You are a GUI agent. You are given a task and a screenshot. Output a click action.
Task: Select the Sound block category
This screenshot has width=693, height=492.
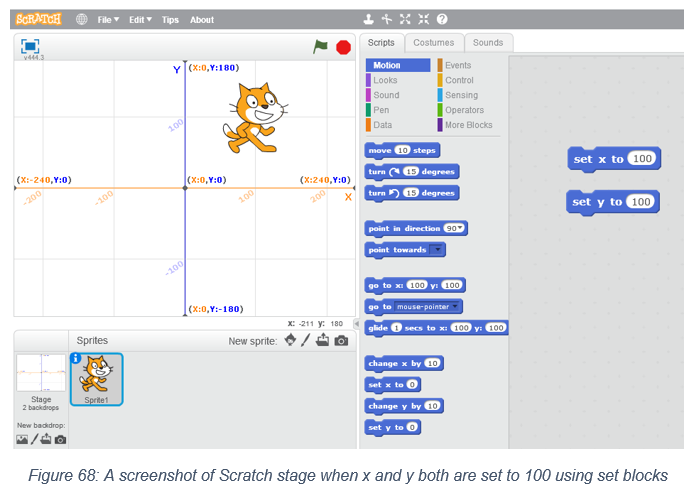point(386,95)
